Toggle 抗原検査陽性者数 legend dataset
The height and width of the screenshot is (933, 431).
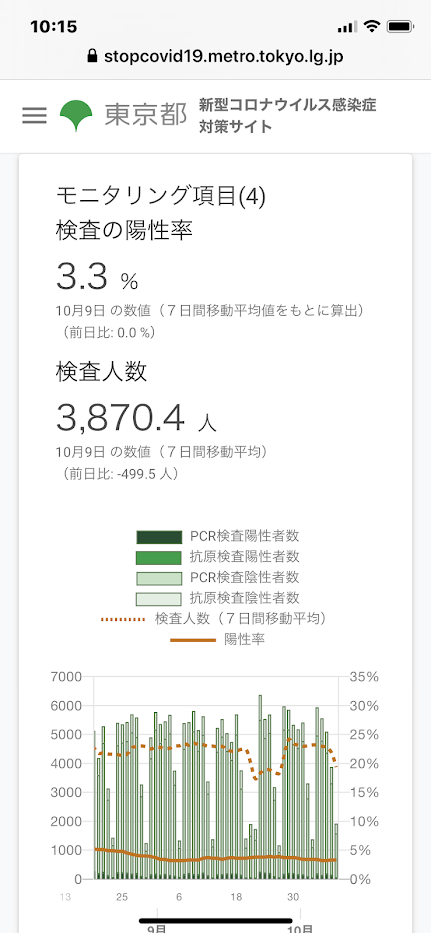click(218, 557)
